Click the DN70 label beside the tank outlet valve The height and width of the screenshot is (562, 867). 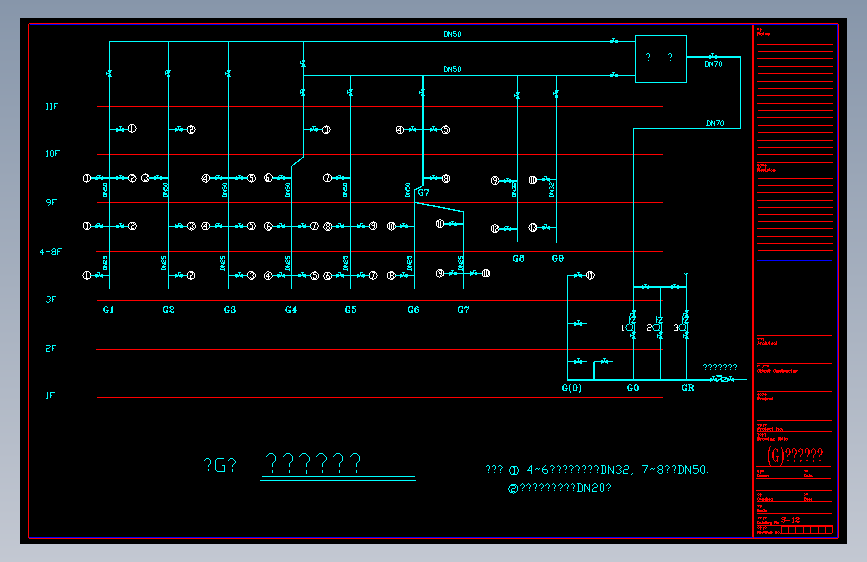coord(713,64)
